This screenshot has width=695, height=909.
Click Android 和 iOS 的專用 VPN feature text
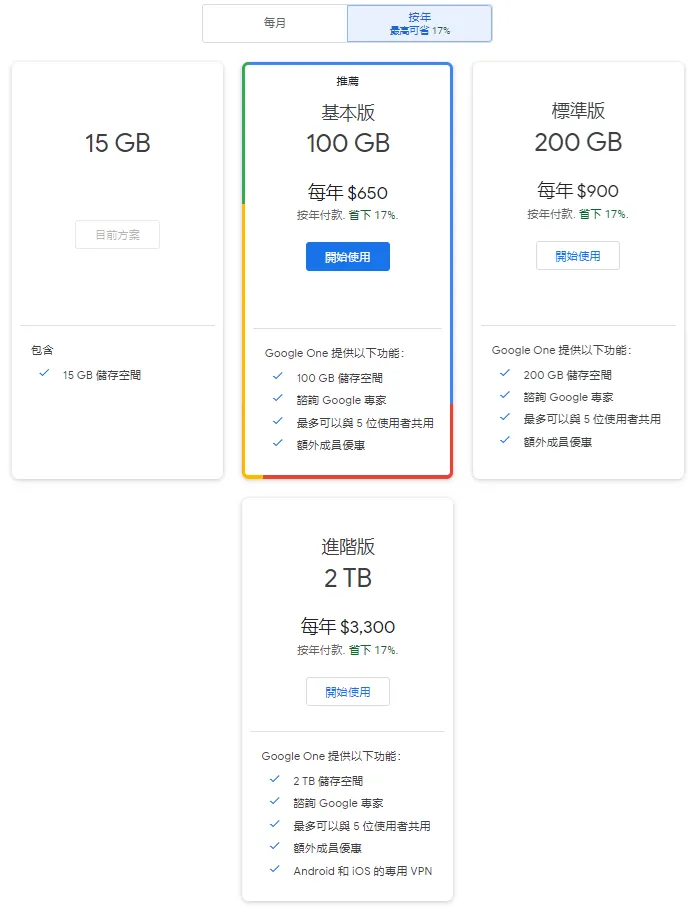pos(362,871)
